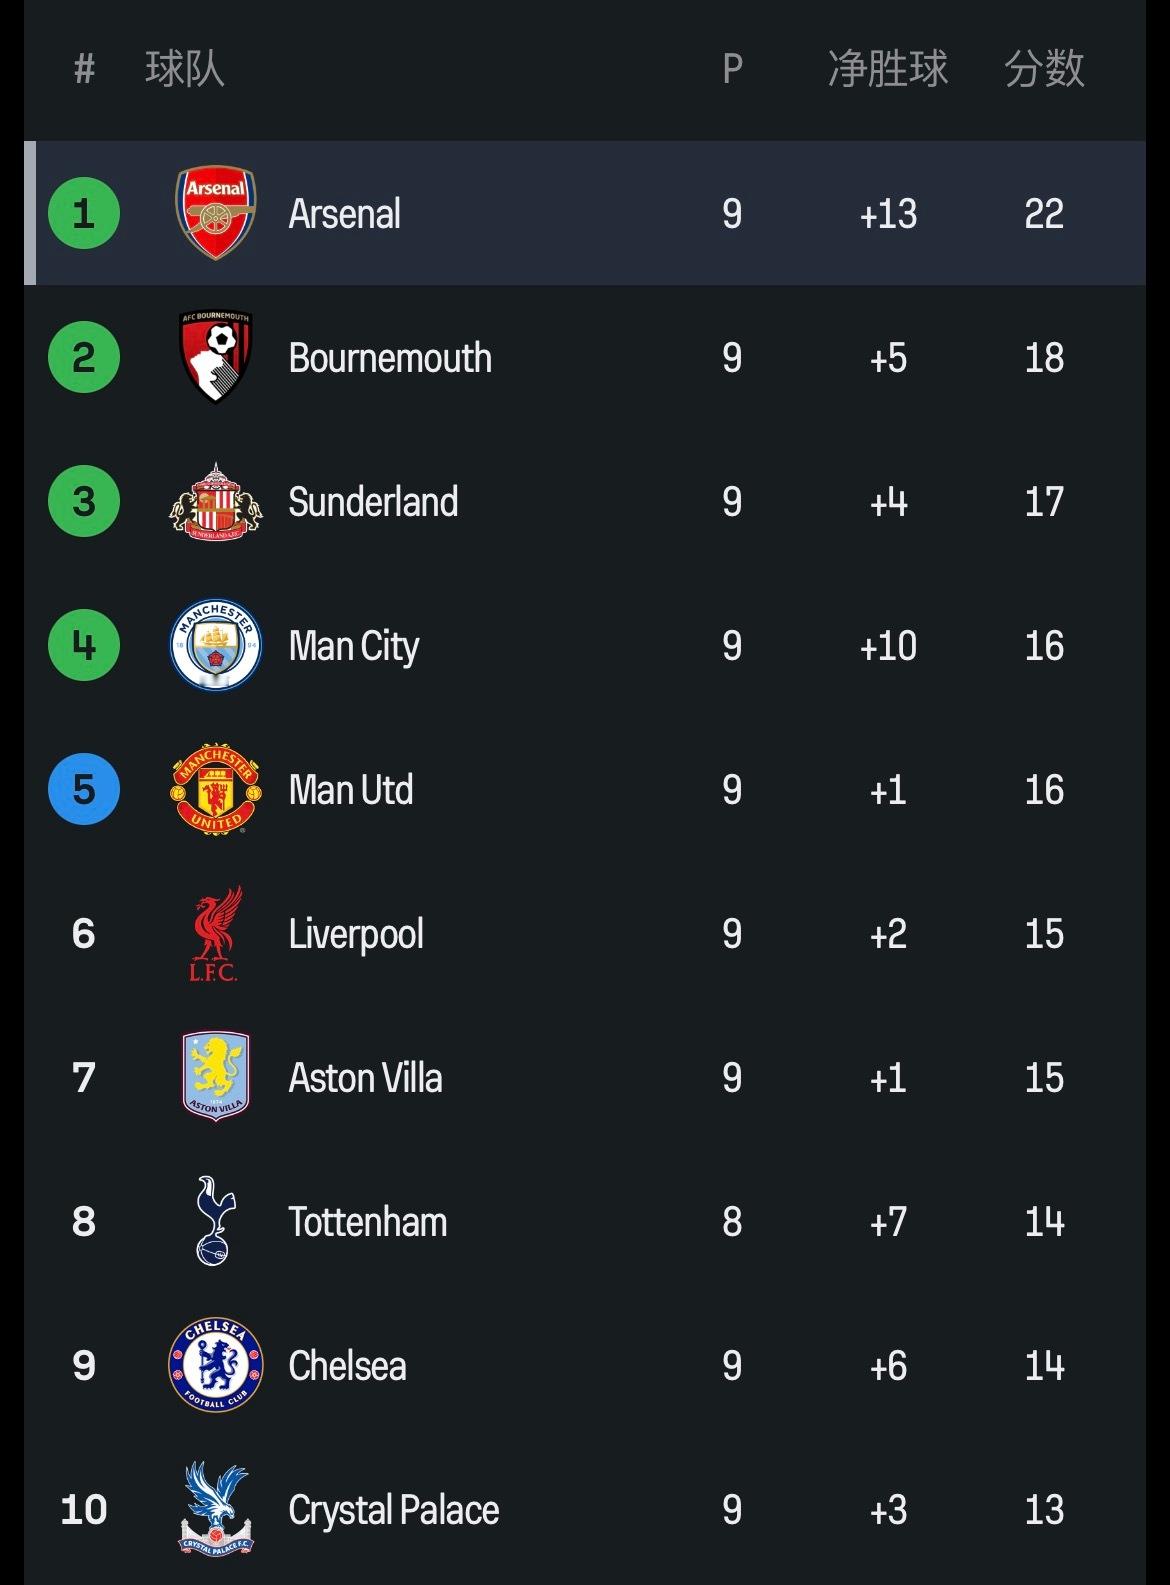
Task: Open the Man City badge
Action: [215, 645]
